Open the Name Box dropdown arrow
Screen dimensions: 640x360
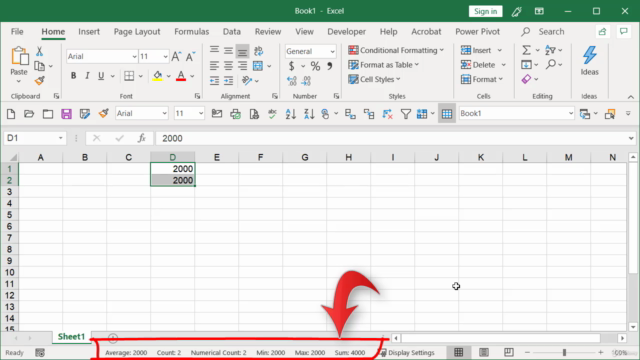(x=60, y=138)
